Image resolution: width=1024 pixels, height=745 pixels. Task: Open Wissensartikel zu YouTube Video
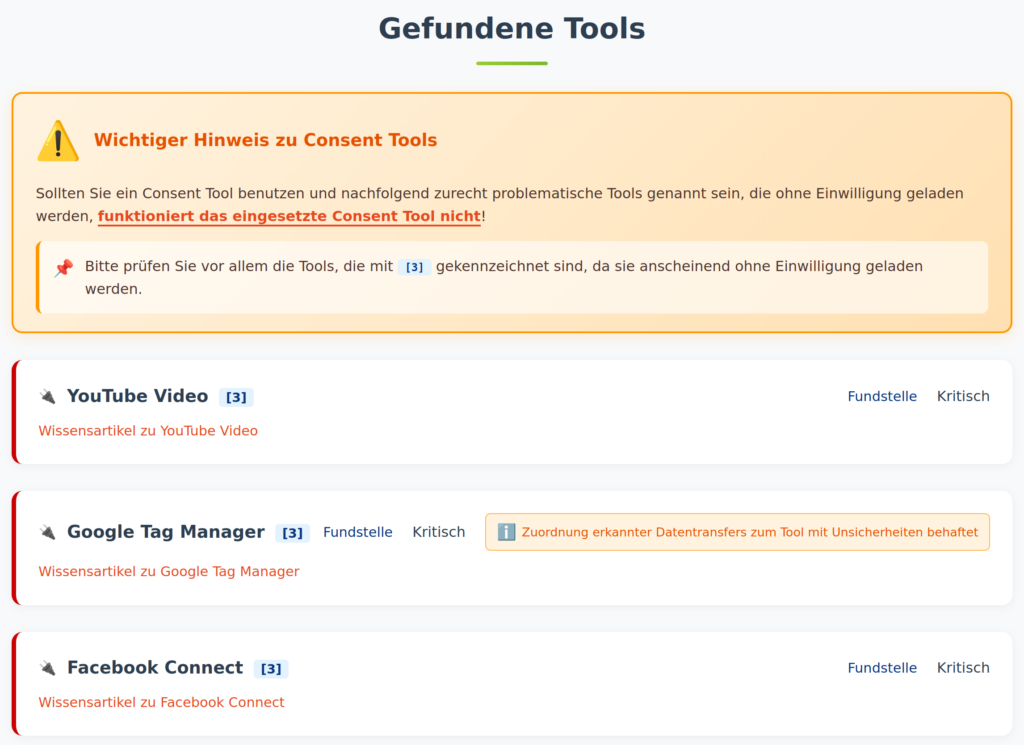click(x=148, y=431)
